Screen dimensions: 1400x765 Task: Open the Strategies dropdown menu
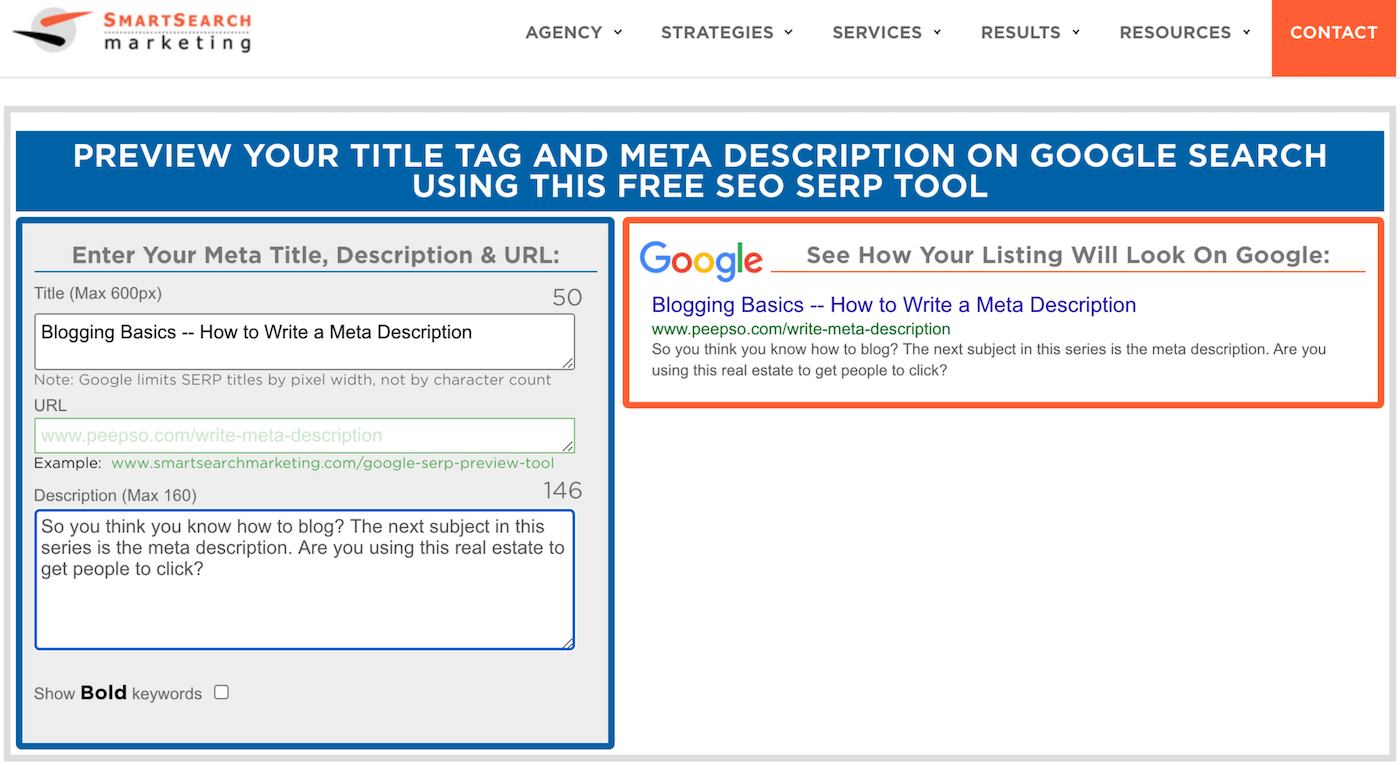[x=717, y=32]
